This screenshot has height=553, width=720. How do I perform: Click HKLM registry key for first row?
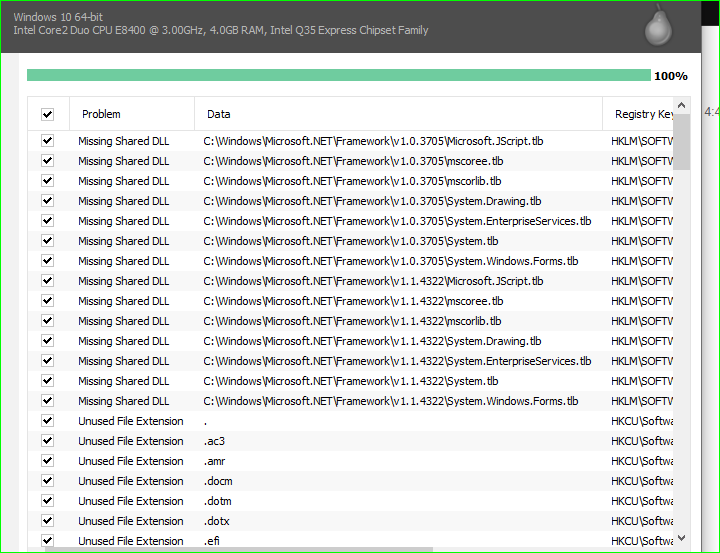click(642, 141)
